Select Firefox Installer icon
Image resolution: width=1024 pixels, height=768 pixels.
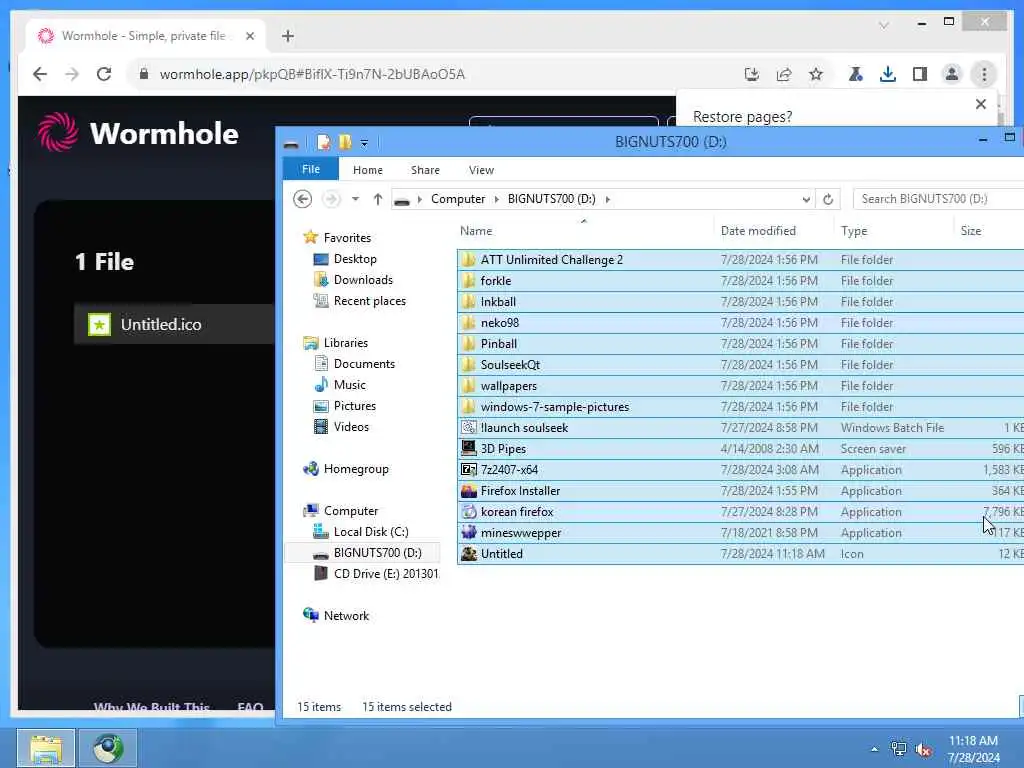468,490
